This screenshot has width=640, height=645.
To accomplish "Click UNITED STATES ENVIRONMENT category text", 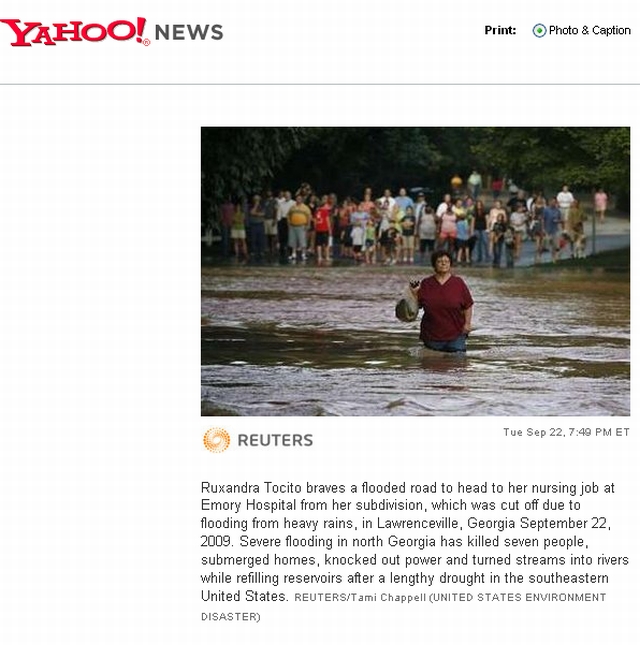I will tap(519, 597).
